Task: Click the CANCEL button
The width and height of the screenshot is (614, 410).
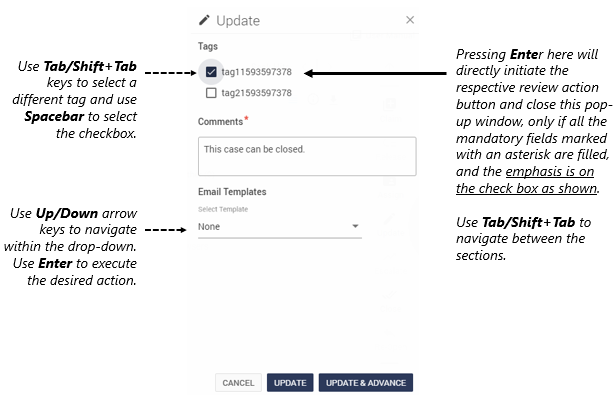Action: click(x=238, y=383)
